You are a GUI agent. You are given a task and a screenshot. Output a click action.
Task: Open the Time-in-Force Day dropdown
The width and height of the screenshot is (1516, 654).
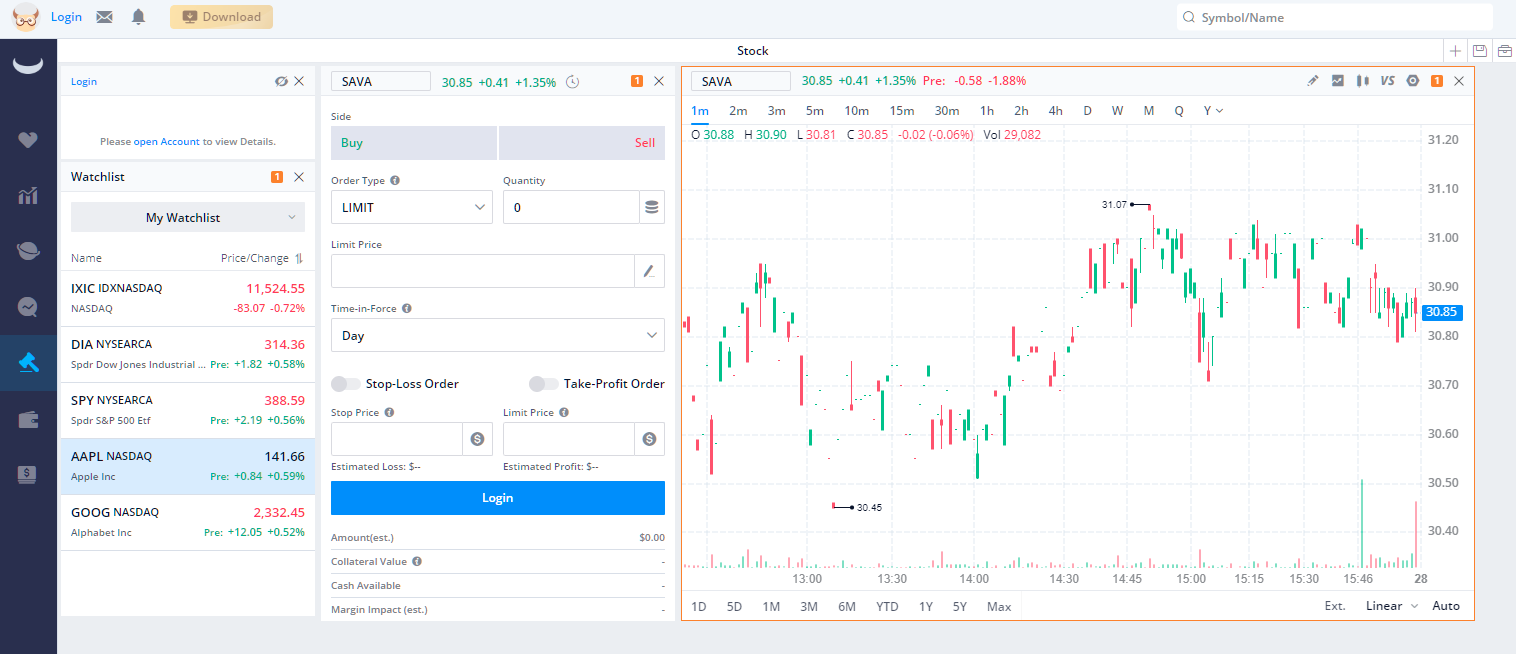pyautogui.click(x=498, y=335)
